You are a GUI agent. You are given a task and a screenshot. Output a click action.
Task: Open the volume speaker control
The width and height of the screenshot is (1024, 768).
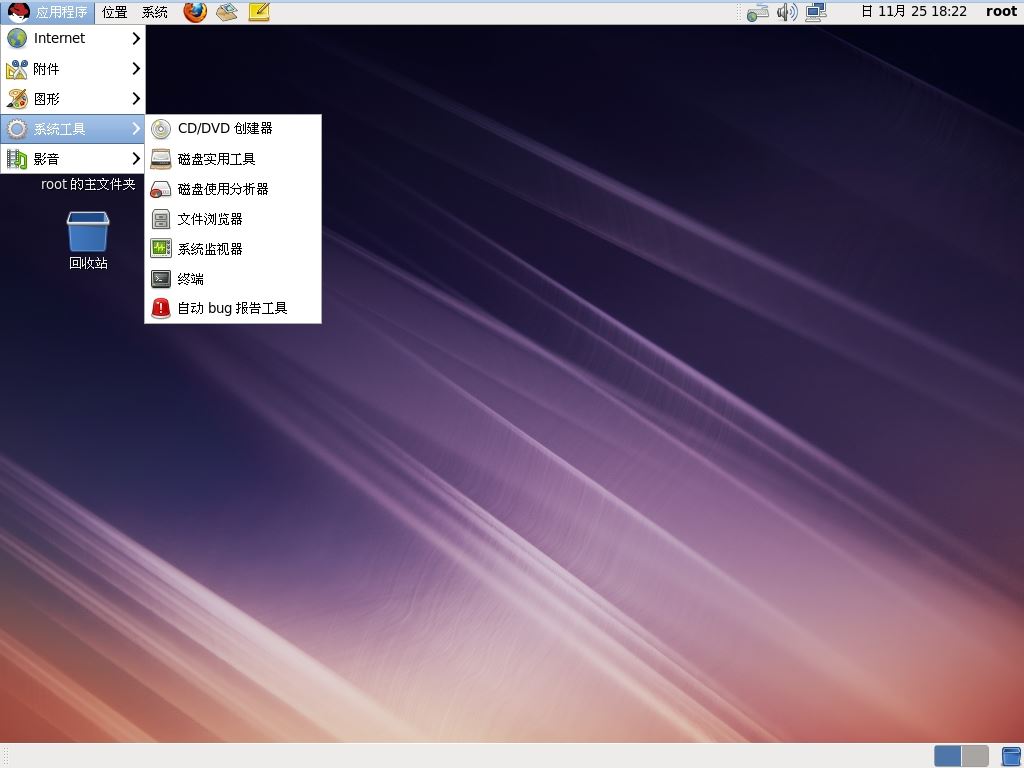coord(787,12)
